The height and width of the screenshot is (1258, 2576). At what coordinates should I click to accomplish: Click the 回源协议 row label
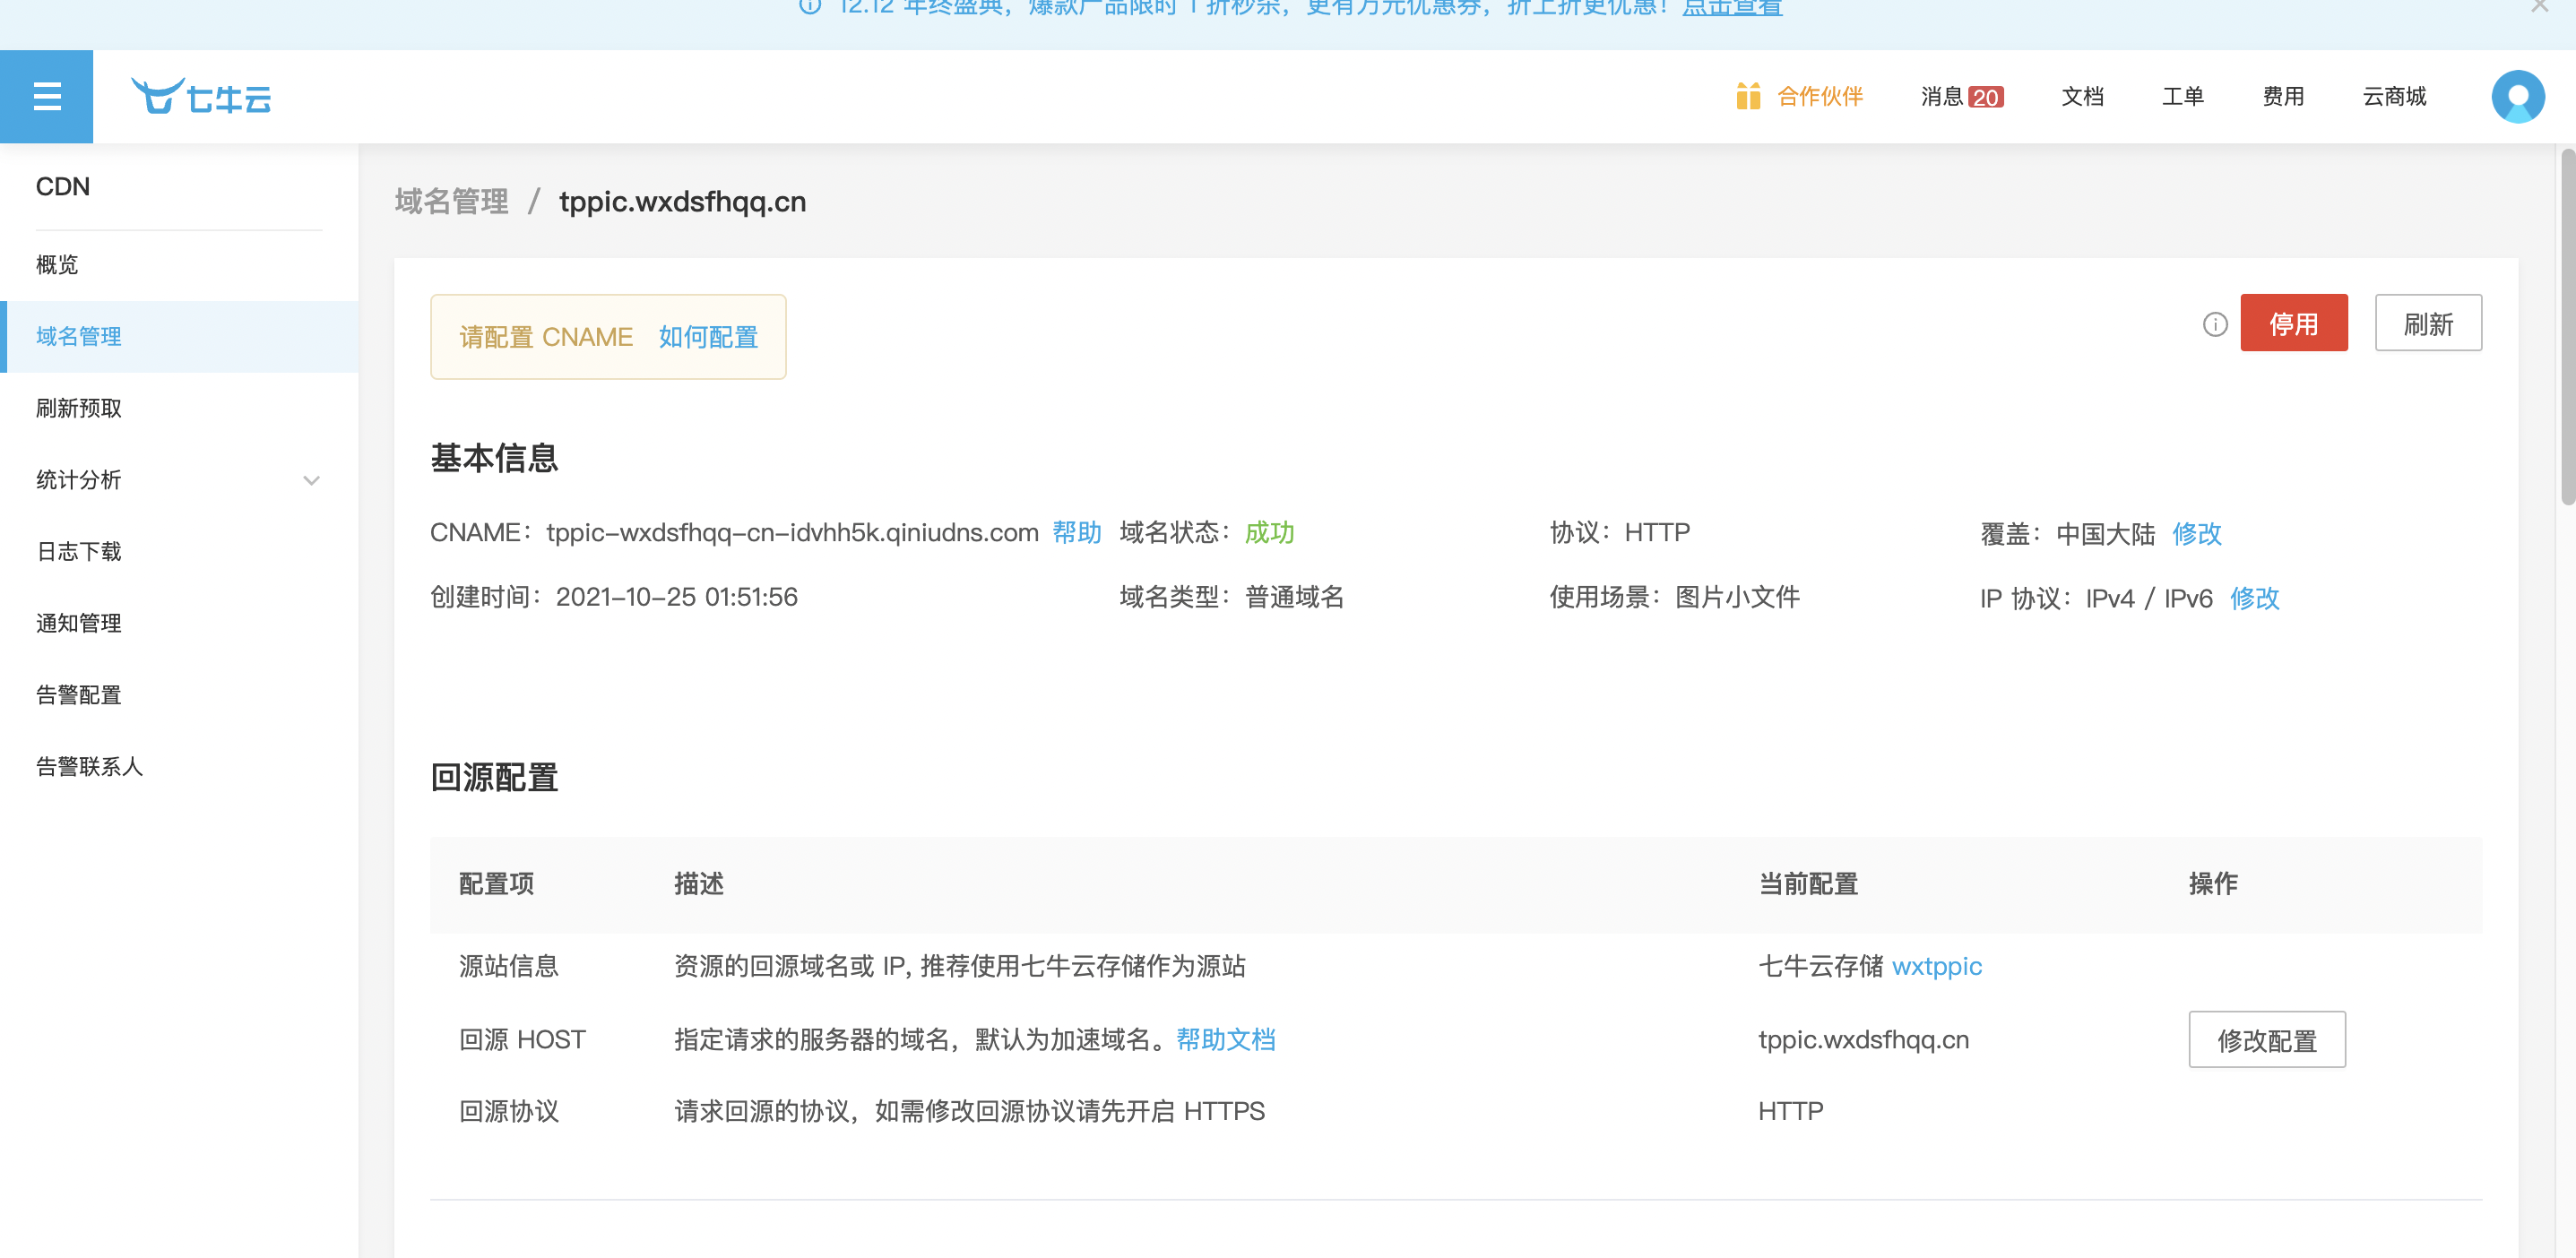coord(508,1111)
